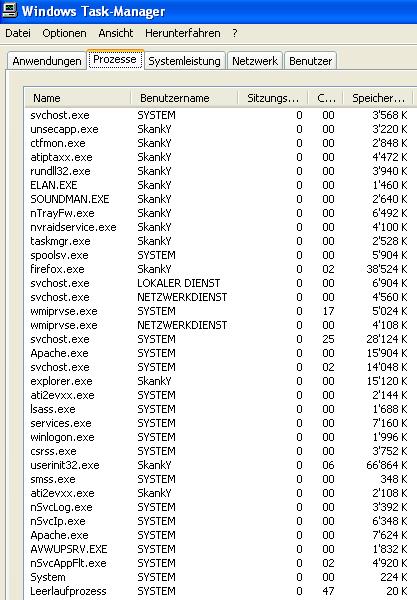Open the Optionen menu
The height and width of the screenshot is (600, 417).
tap(64, 33)
